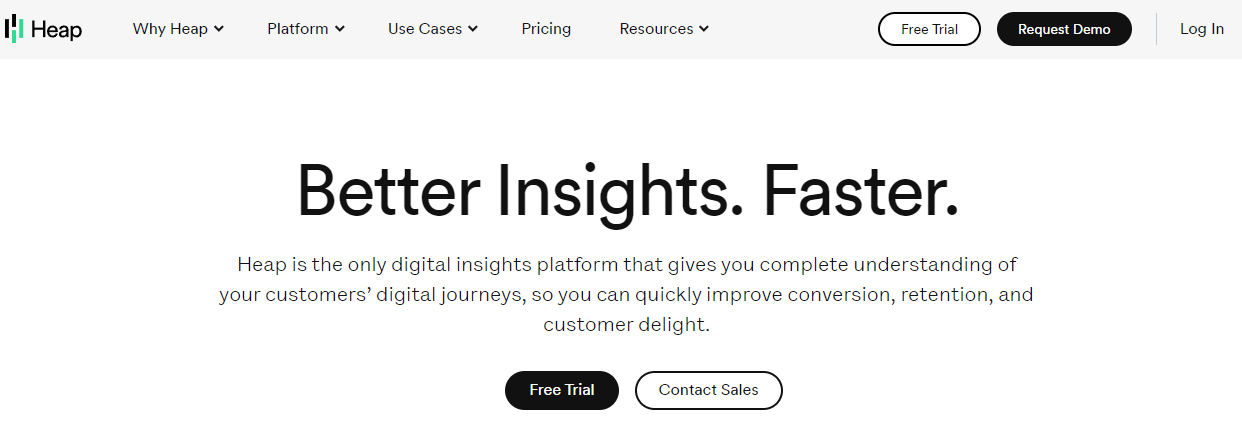Click the Platform dropdown arrow
1242x434 pixels.
pos(340,29)
